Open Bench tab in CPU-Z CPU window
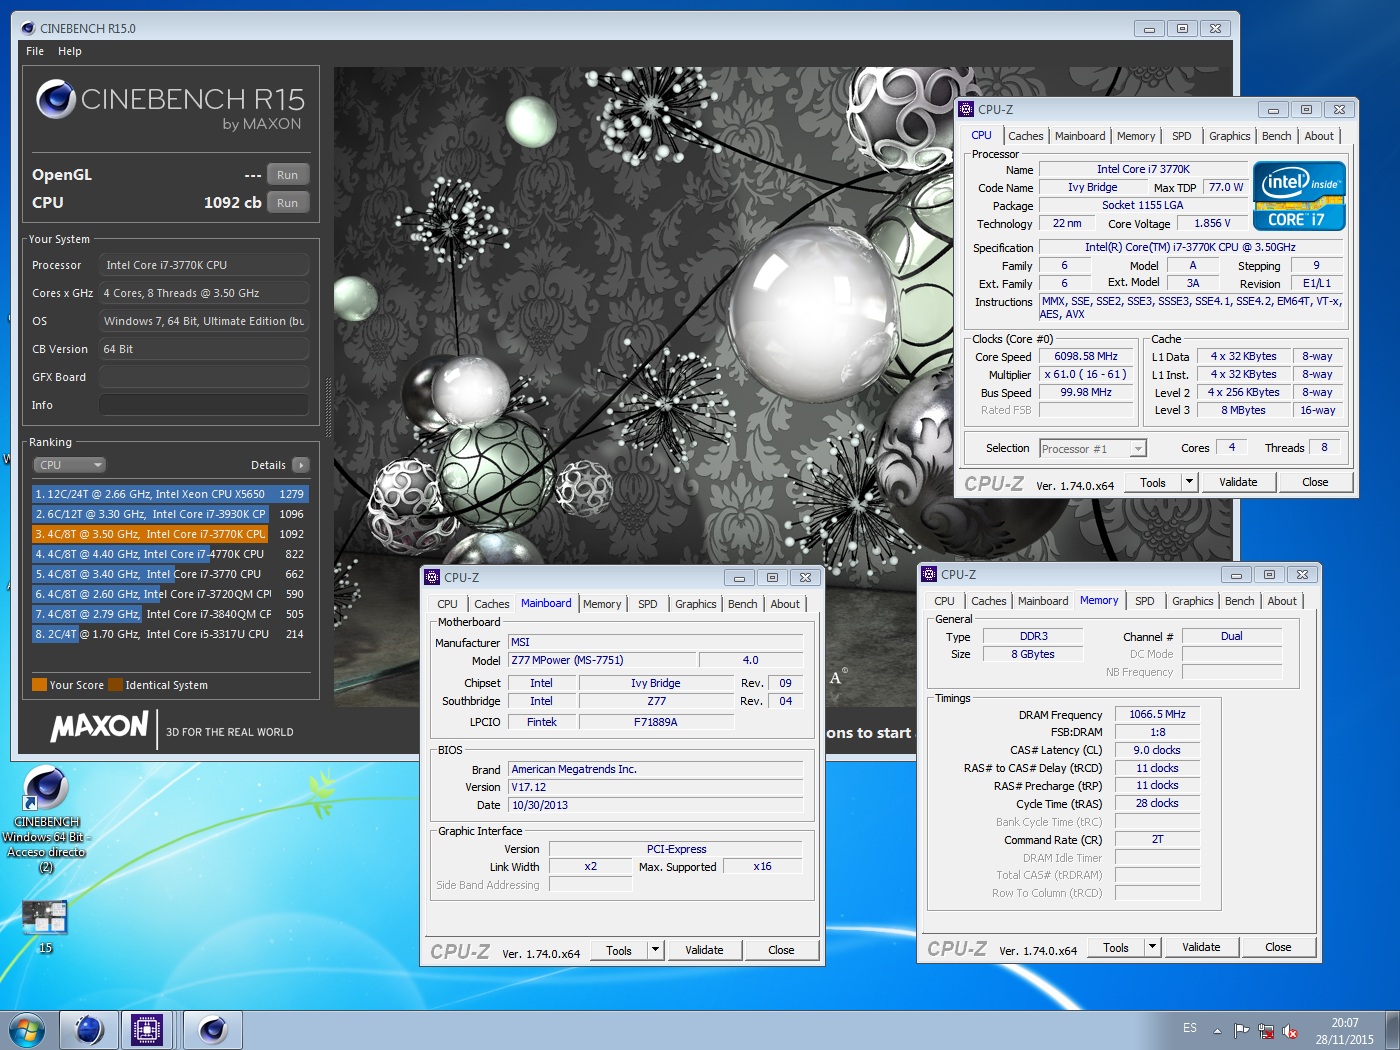 click(1277, 136)
